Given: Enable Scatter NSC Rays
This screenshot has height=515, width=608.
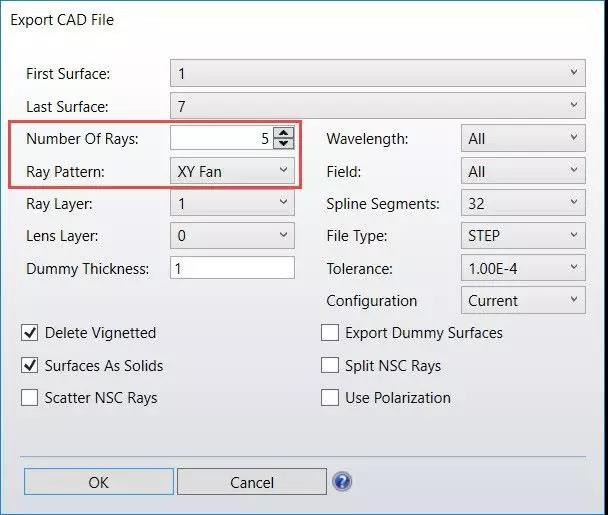Looking at the screenshot, I should (29, 398).
